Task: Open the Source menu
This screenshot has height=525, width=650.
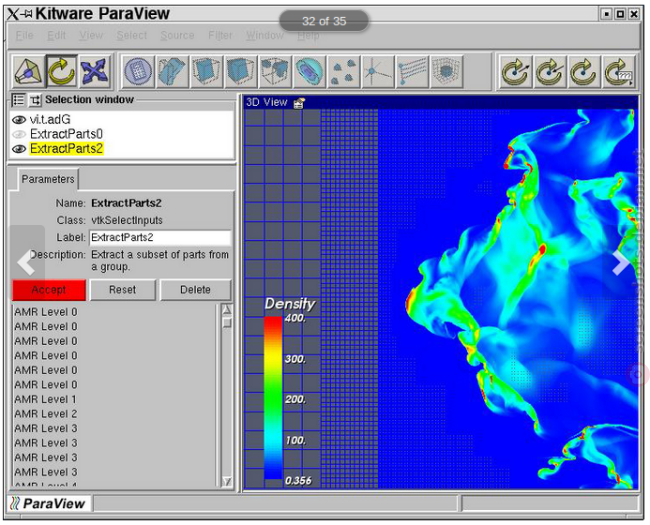Action: tap(177, 35)
